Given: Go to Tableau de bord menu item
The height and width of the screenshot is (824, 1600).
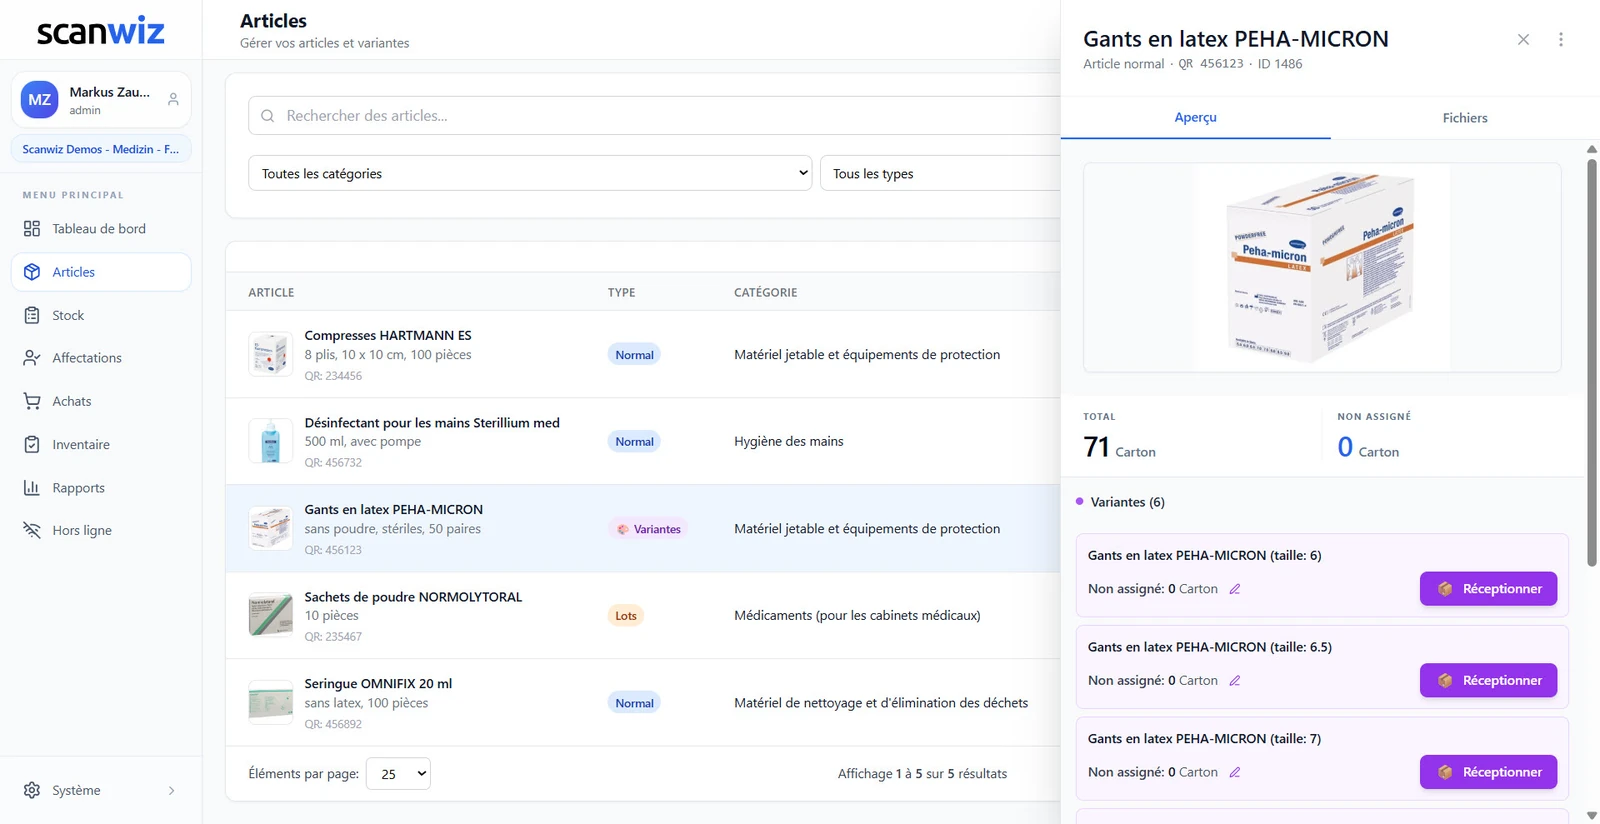Looking at the screenshot, I should pos(101,229).
